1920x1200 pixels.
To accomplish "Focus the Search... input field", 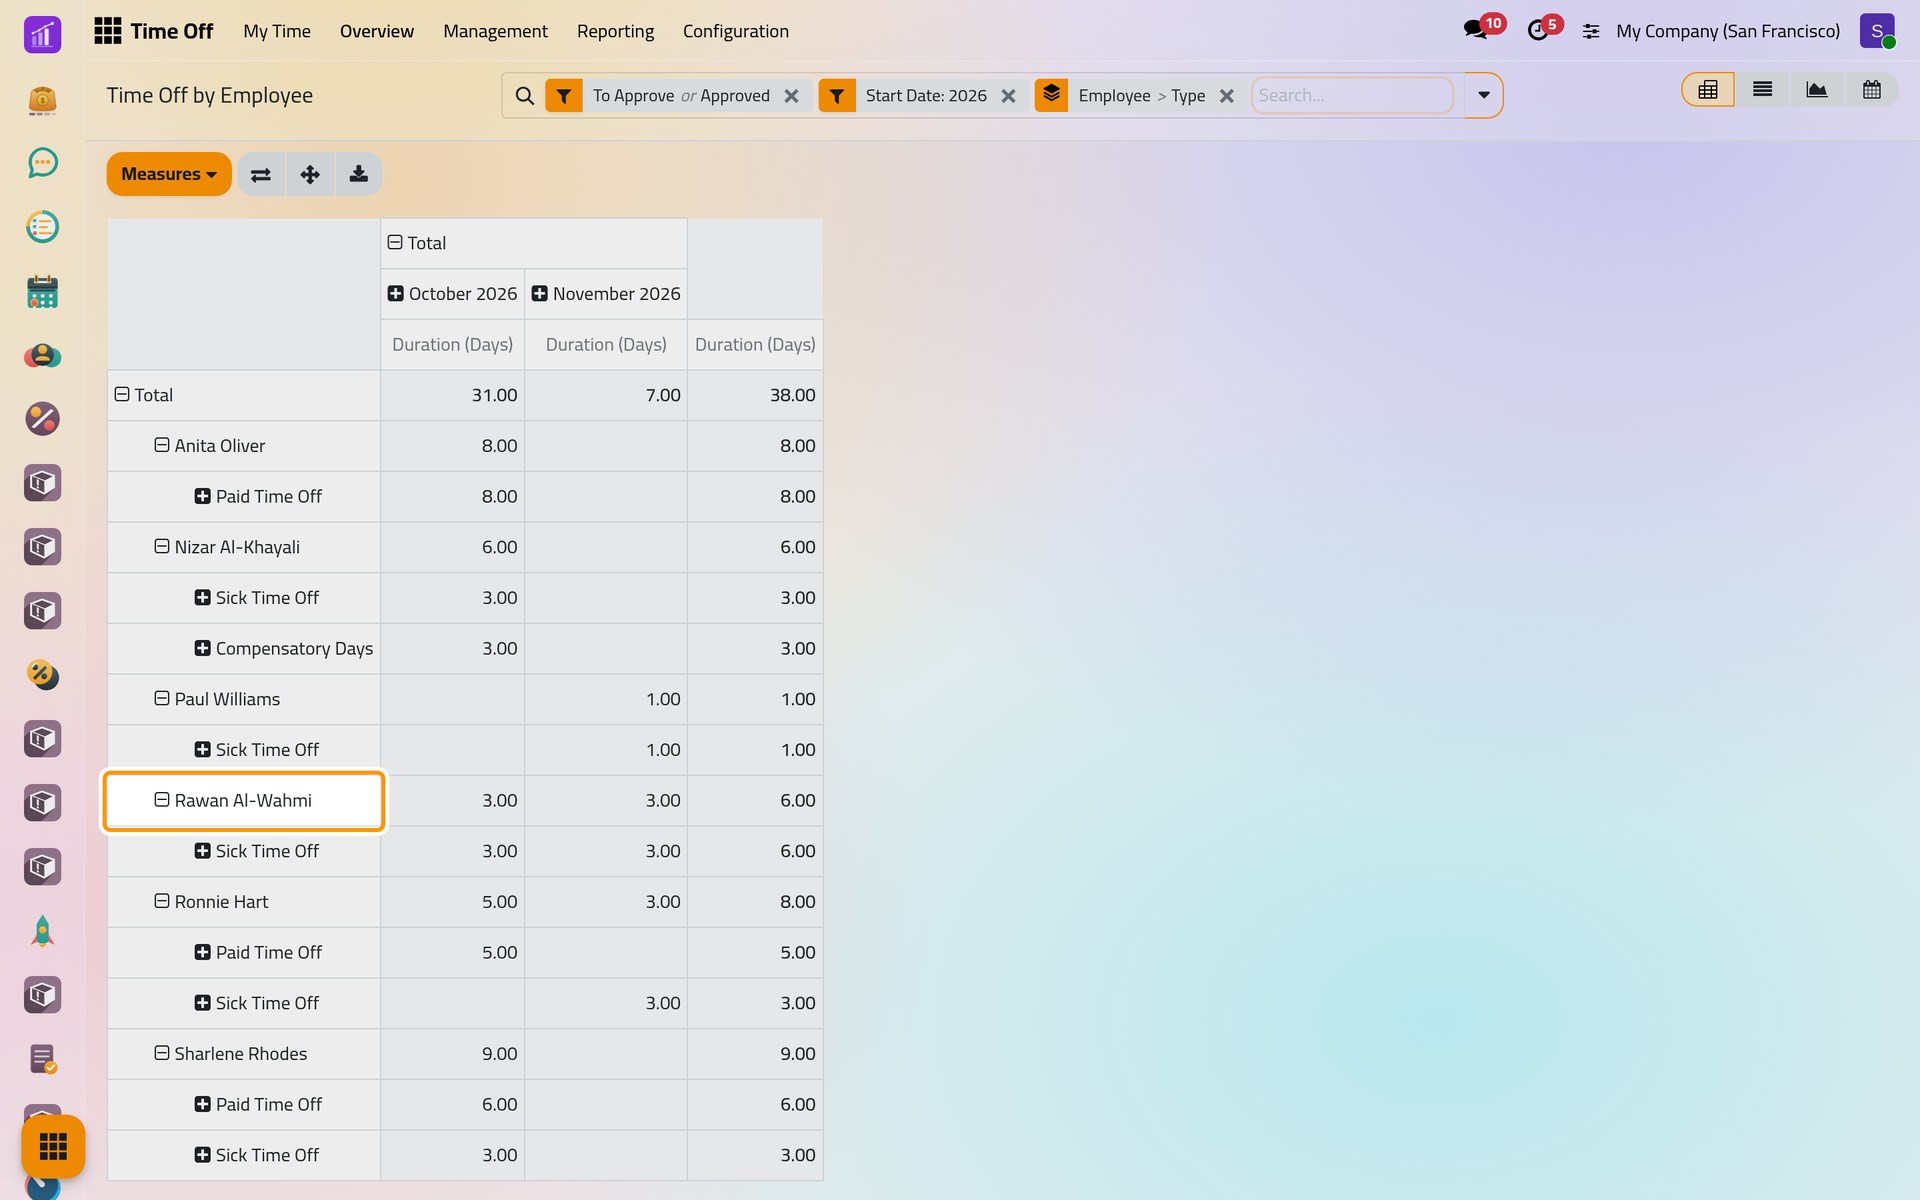I will (1352, 96).
